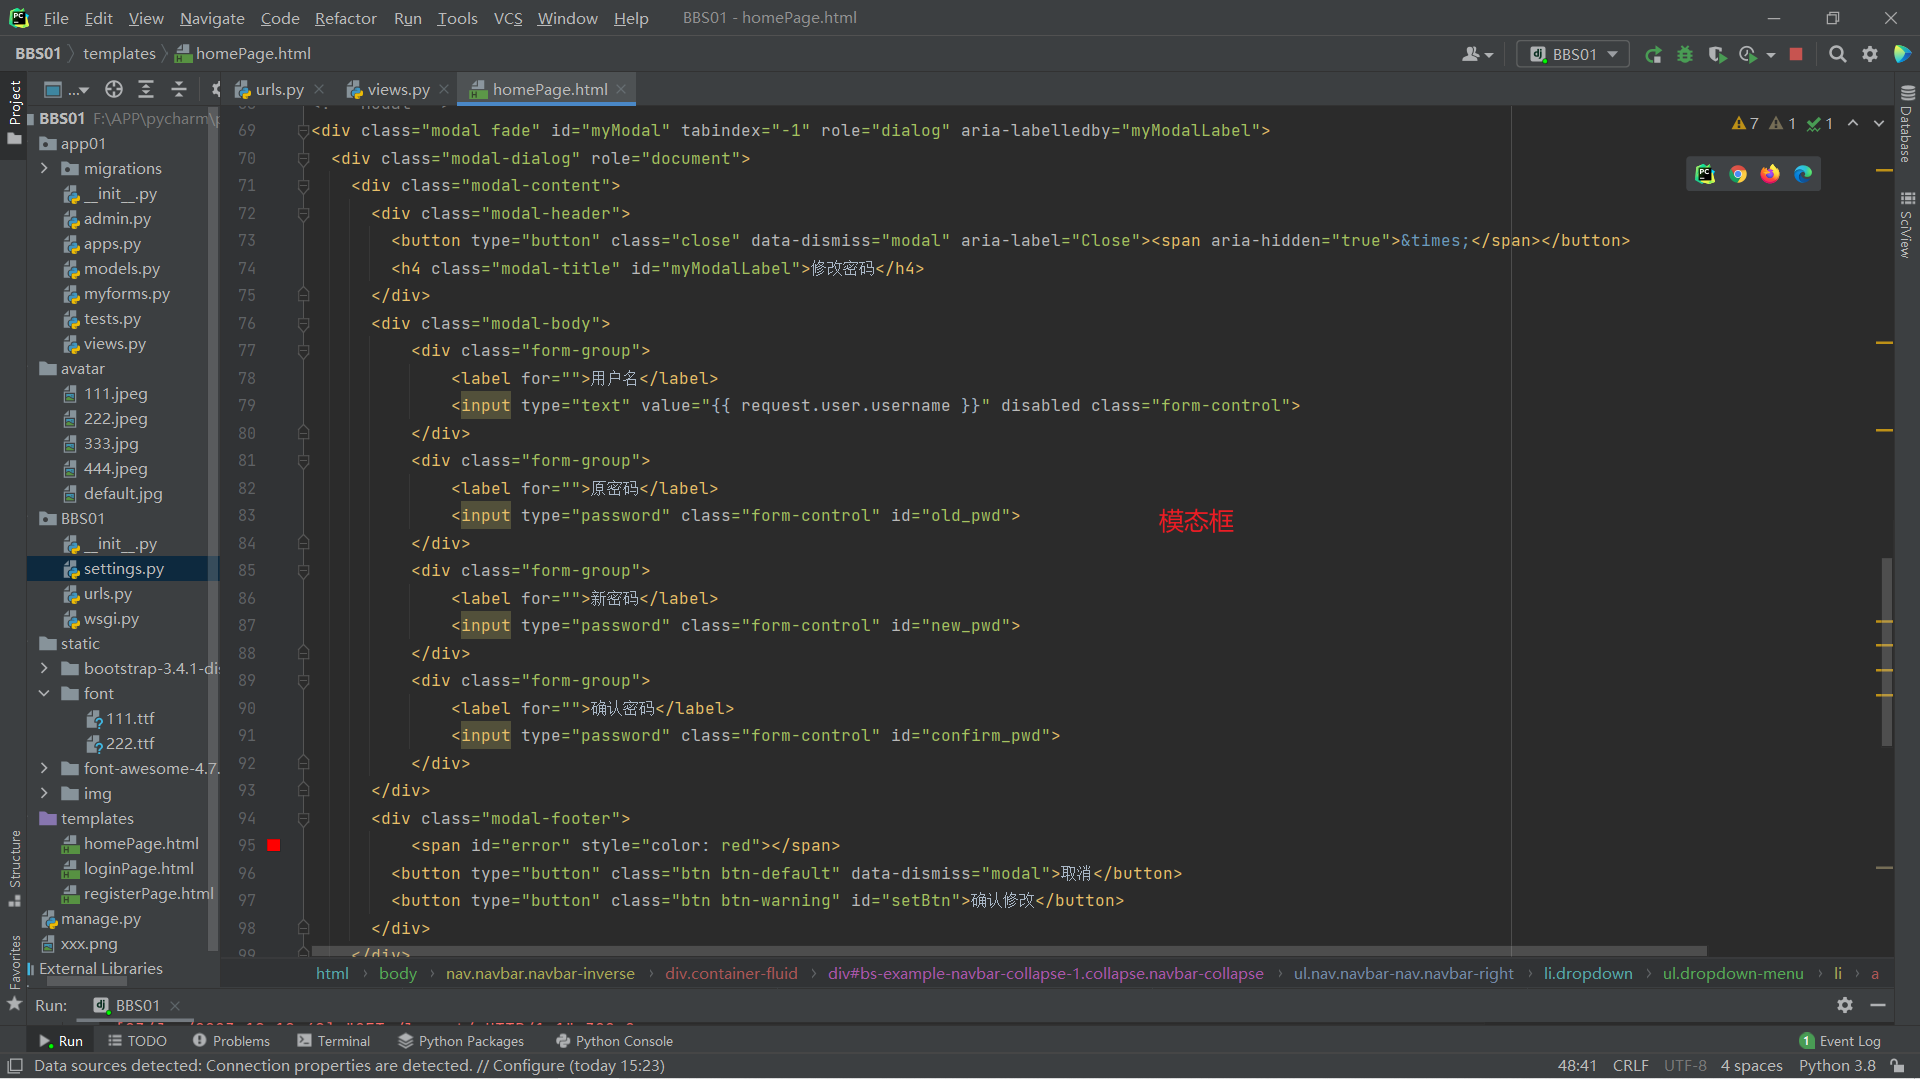The image size is (1920, 1079).
Task: Select loginPage.html in templates folder
Action: click(x=138, y=869)
